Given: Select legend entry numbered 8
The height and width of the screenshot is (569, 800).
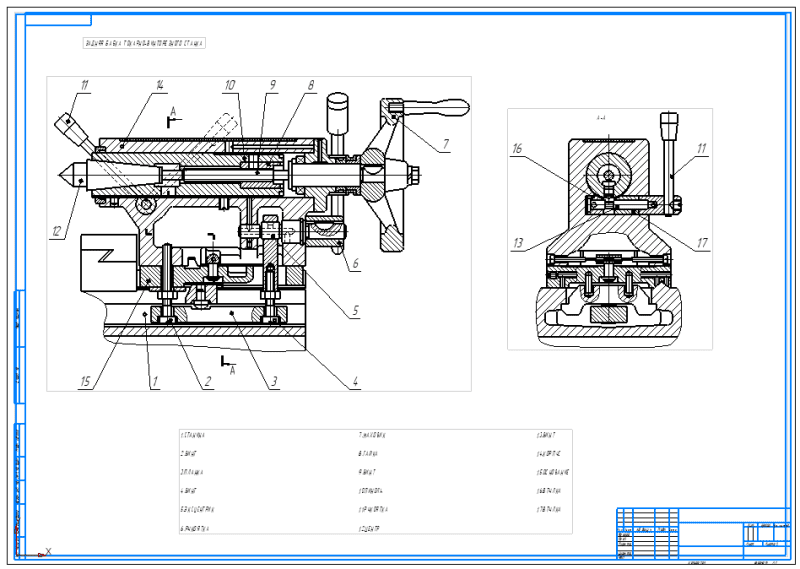Looking at the screenshot, I should 368,454.
